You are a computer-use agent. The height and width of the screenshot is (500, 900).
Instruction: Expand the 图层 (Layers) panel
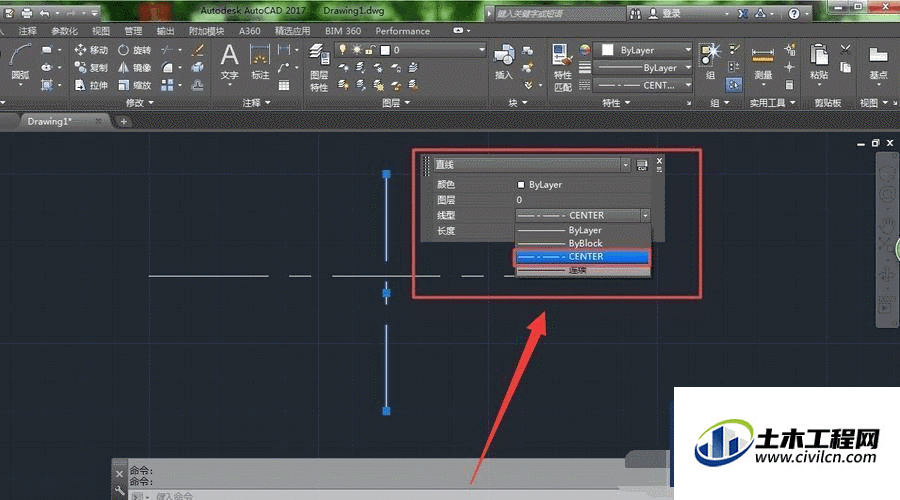395,103
